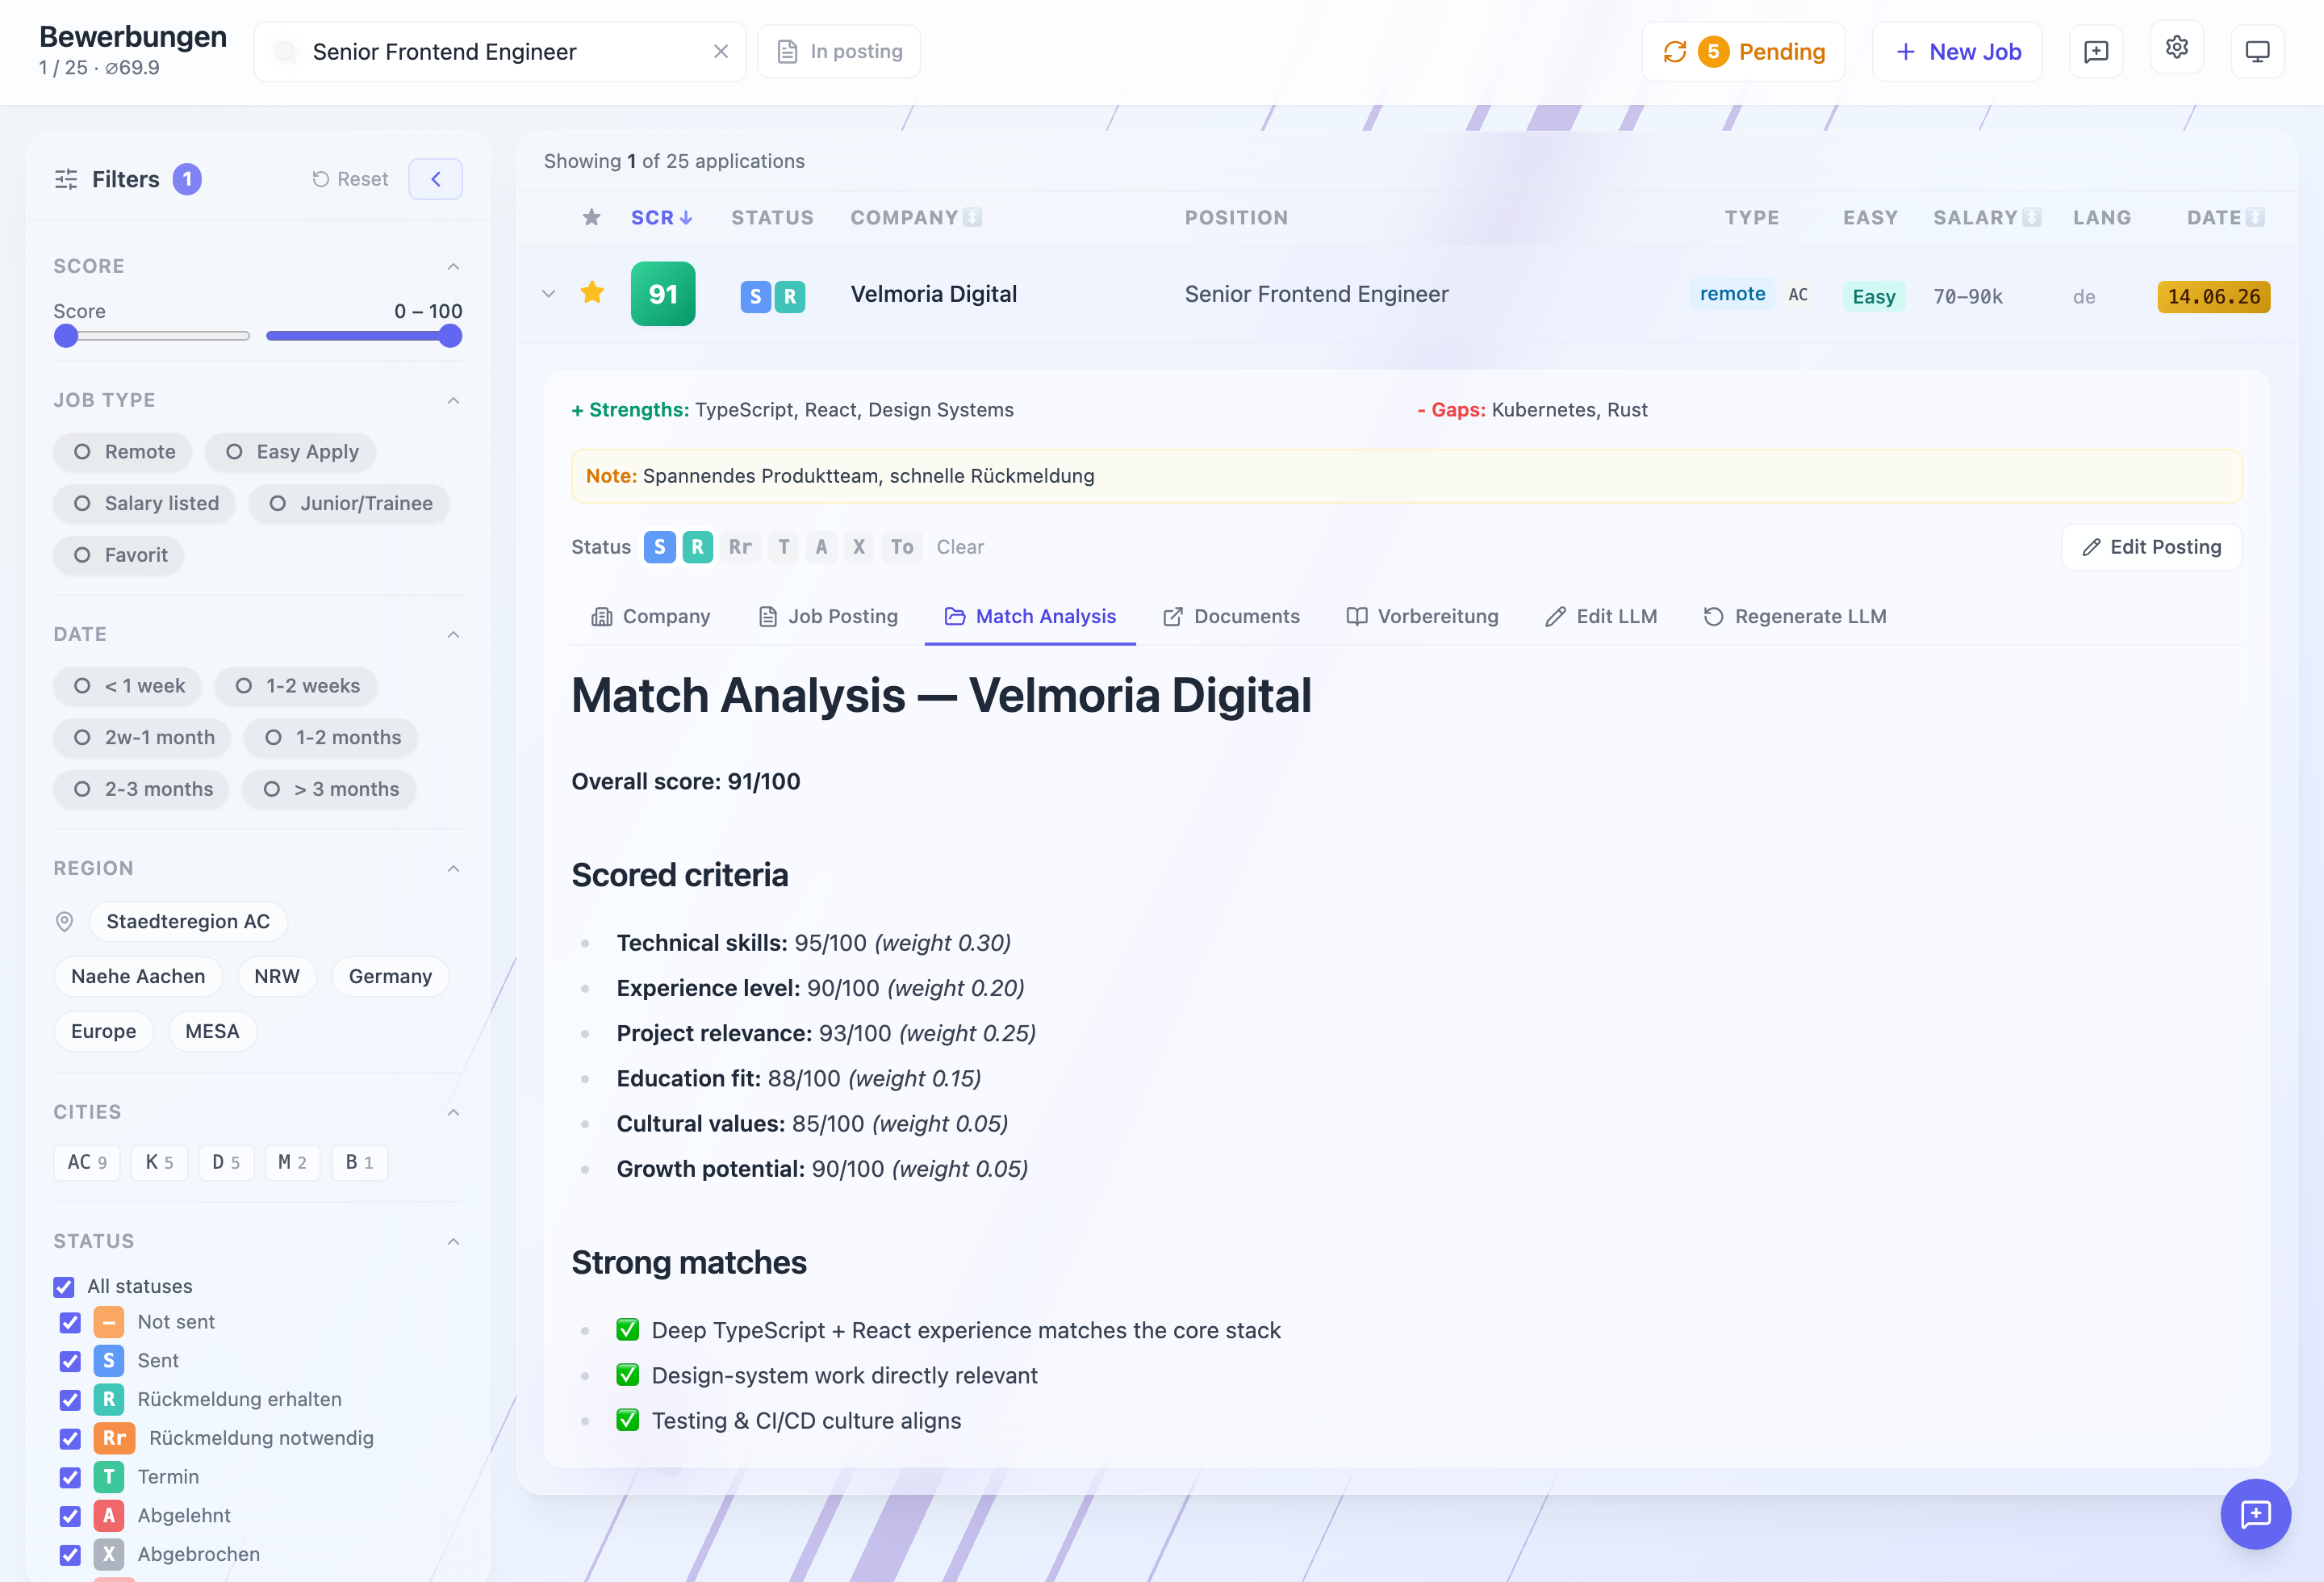Image resolution: width=2324 pixels, height=1582 pixels.
Task: Toggle the gold favorite star for Velmoria Digital
Action: coord(592,293)
